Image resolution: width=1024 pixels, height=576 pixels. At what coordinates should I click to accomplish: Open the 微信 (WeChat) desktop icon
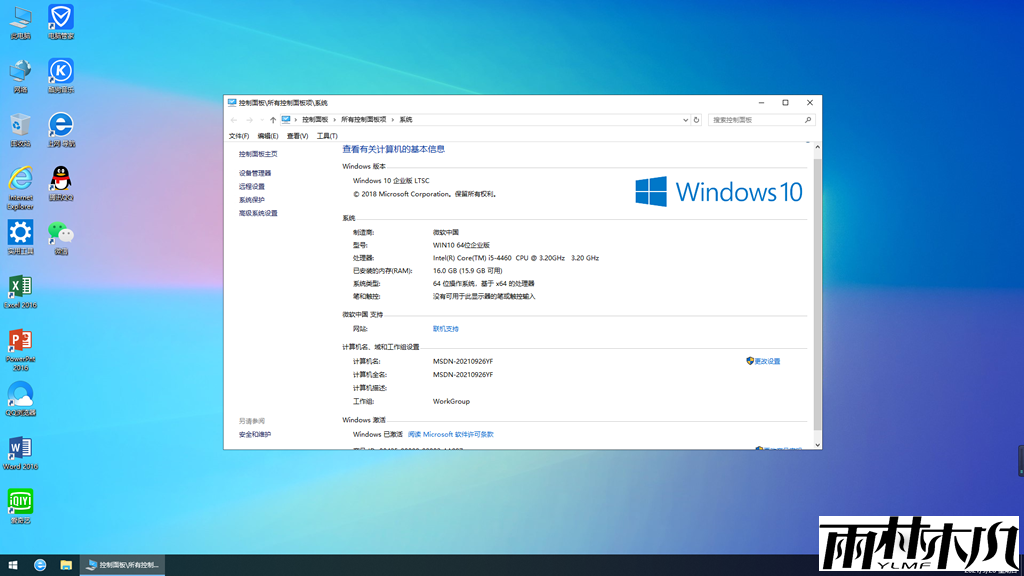[x=61, y=237]
